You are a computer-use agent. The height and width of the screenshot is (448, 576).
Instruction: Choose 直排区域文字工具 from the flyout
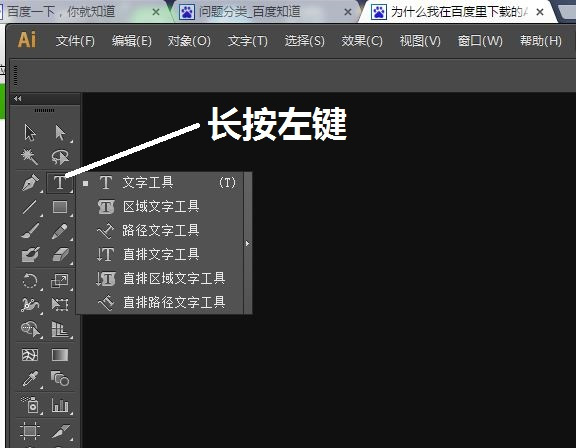point(159,278)
